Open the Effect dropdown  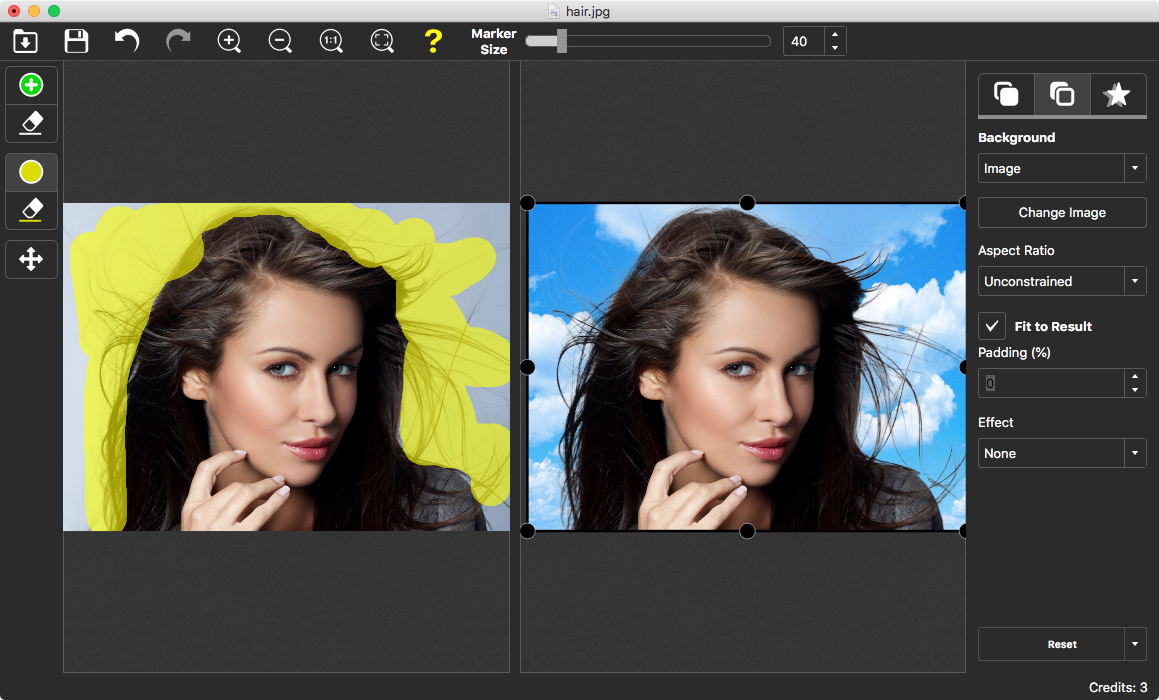[x=1135, y=453]
